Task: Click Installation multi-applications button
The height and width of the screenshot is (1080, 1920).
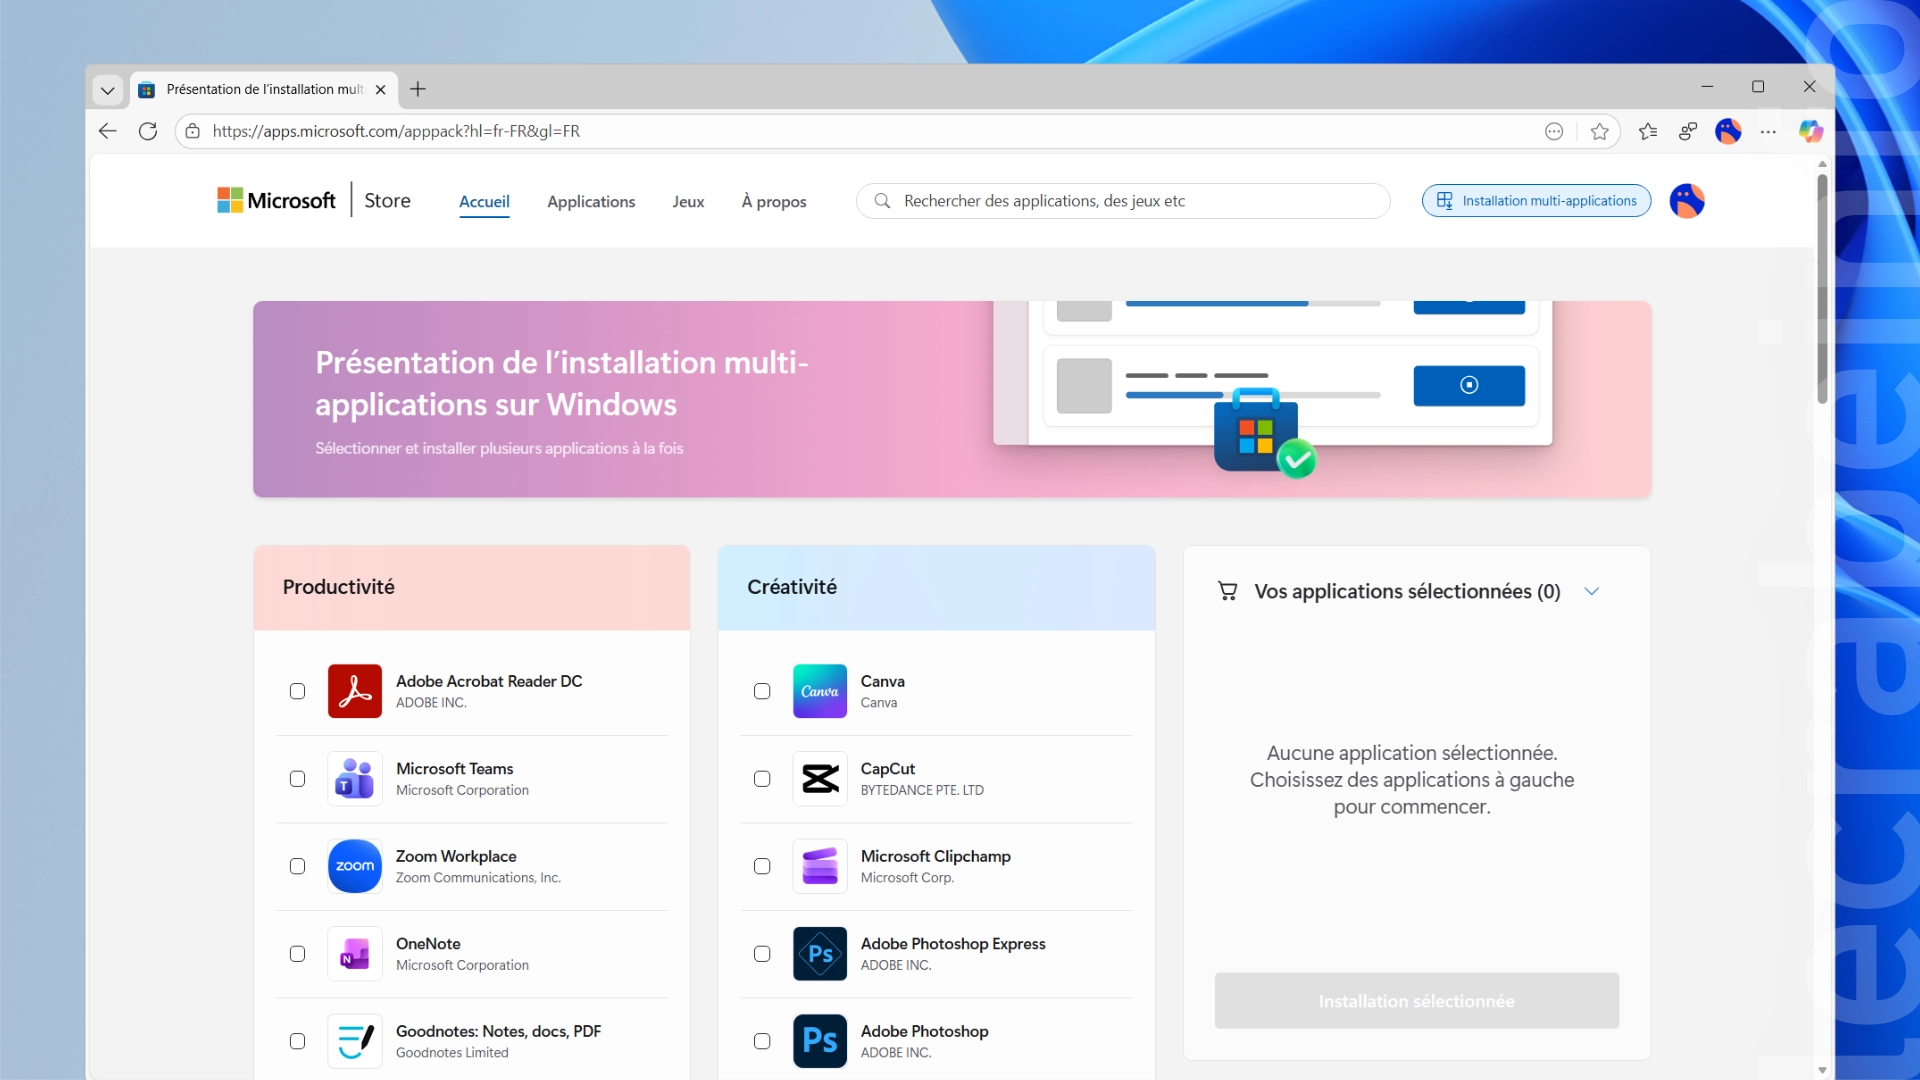Action: point(1536,201)
